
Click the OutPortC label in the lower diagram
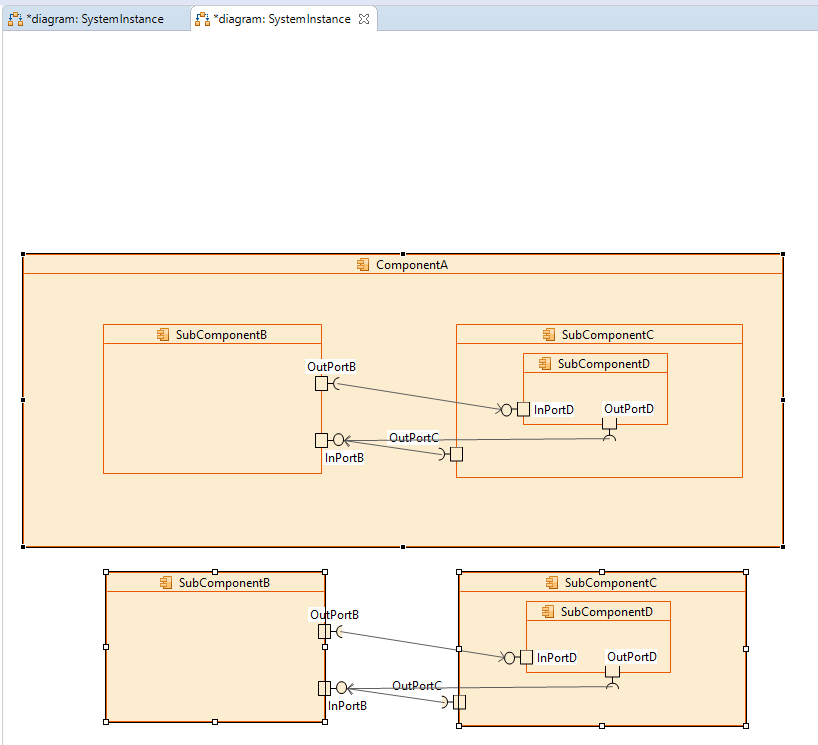417,686
